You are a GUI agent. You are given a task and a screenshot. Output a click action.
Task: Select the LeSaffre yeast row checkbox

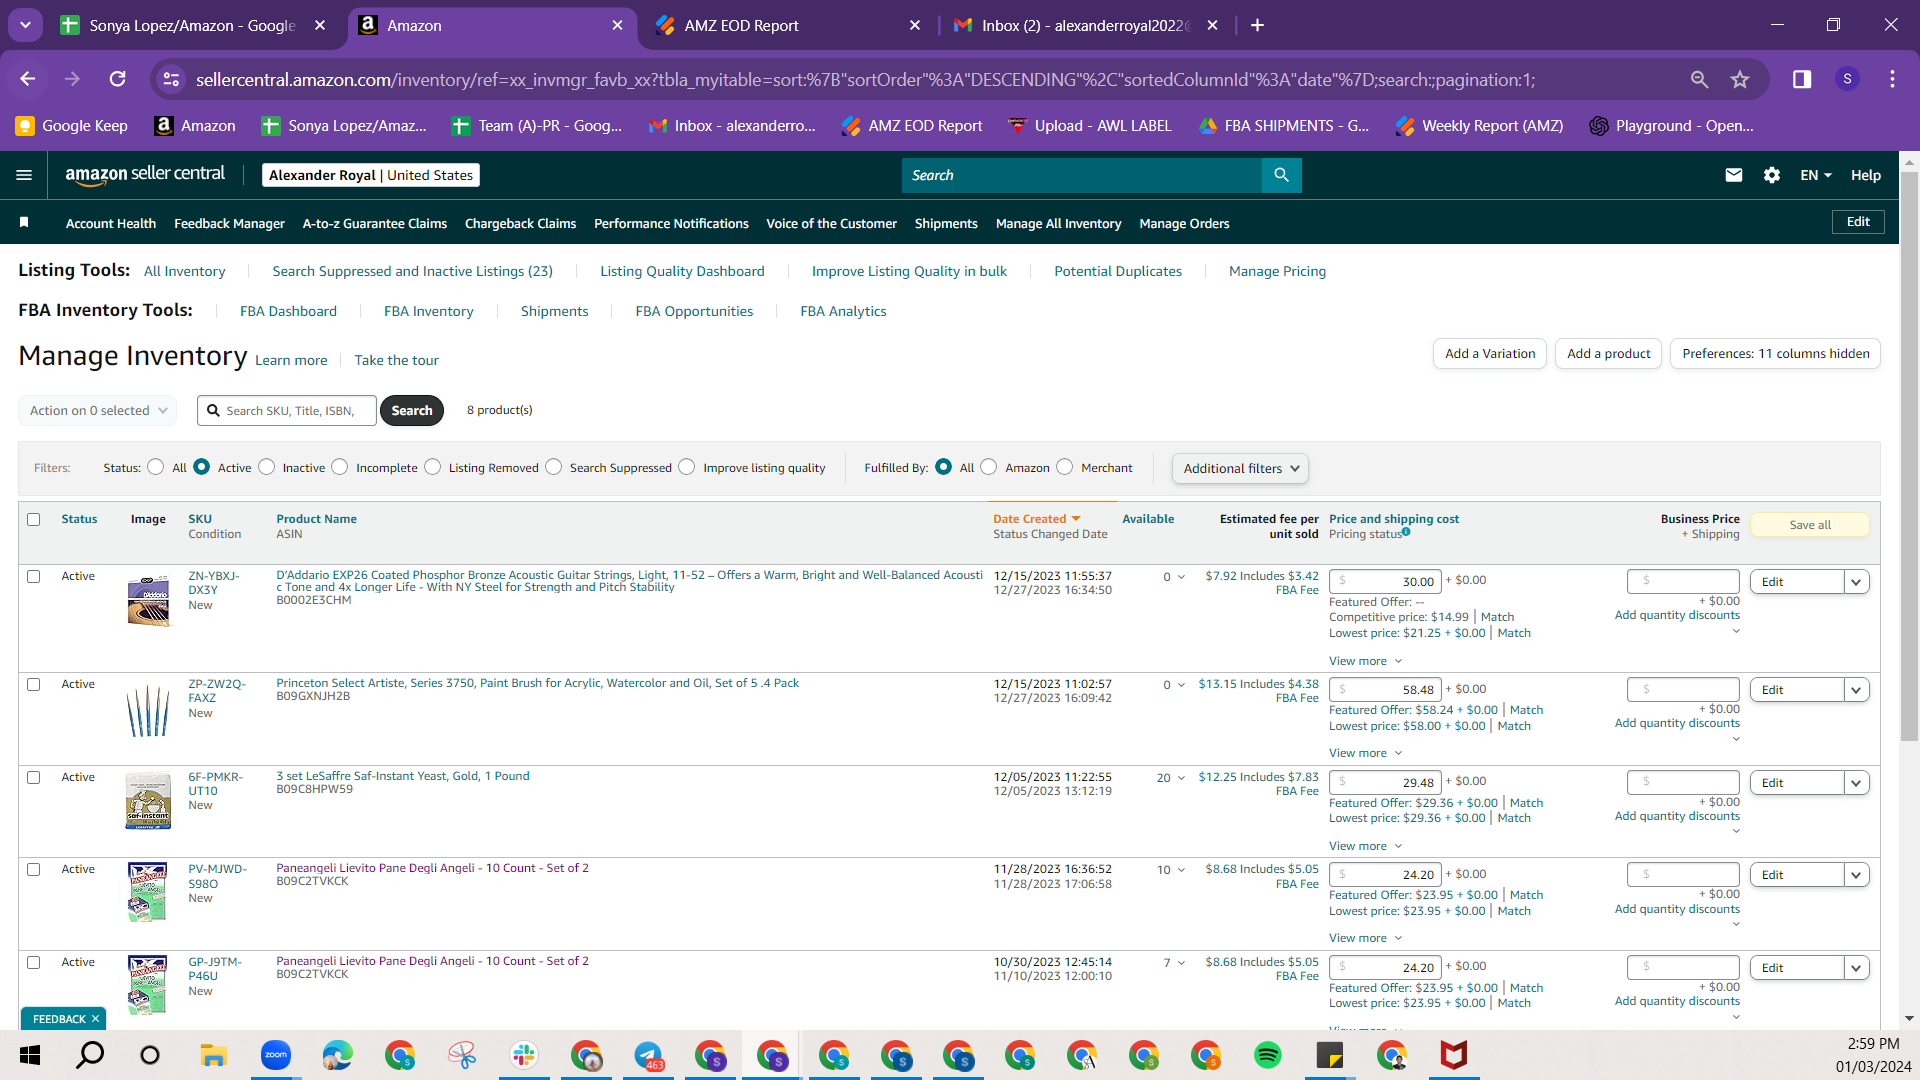click(x=34, y=777)
